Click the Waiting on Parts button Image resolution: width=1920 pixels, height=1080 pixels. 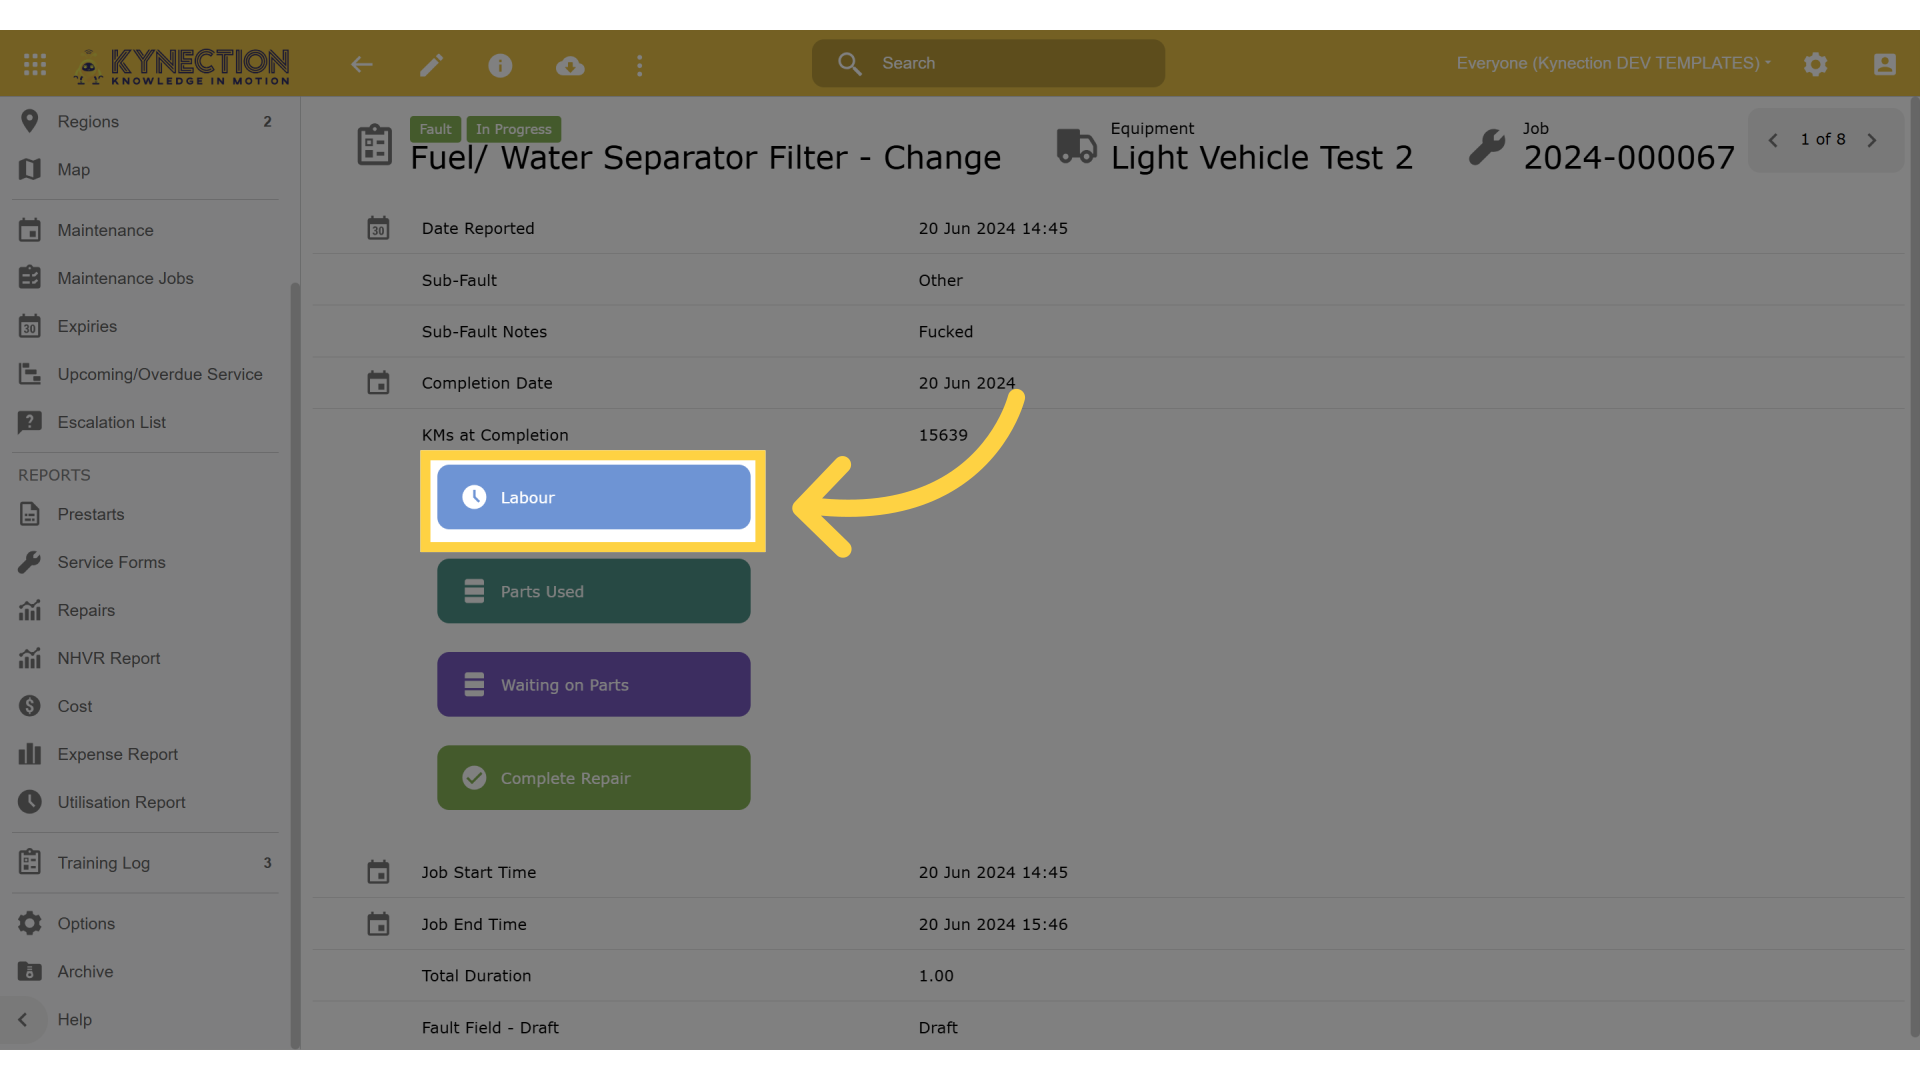pyautogui.click(x=594, y=685)
